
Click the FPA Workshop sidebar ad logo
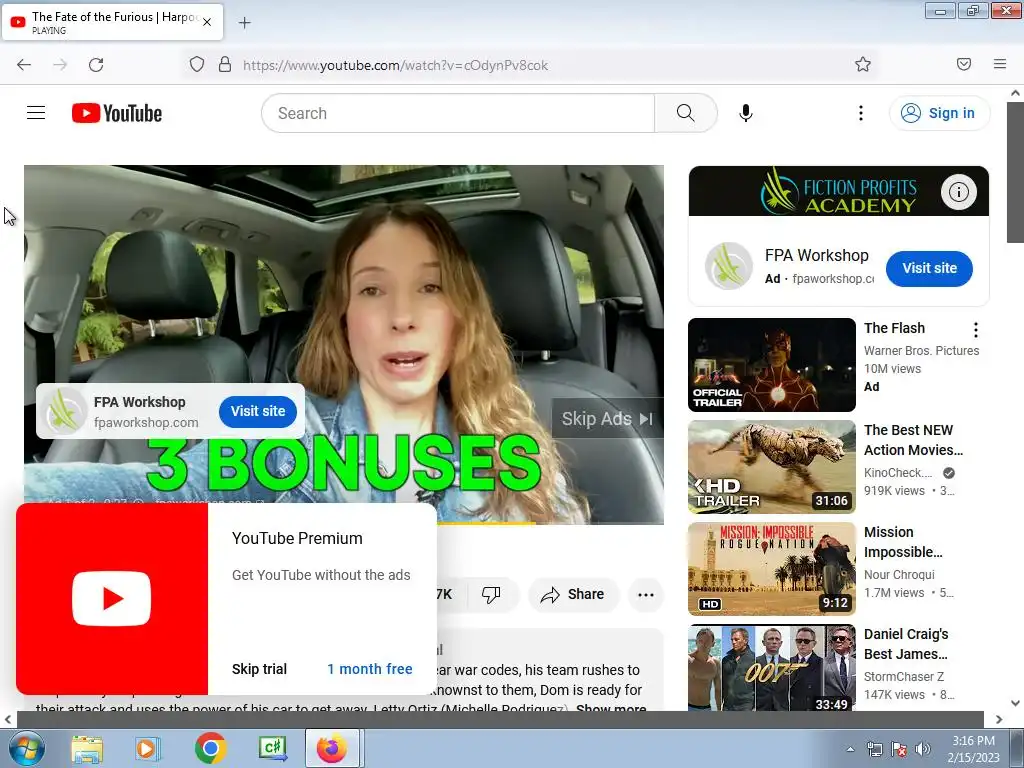[x=728, y=266]
